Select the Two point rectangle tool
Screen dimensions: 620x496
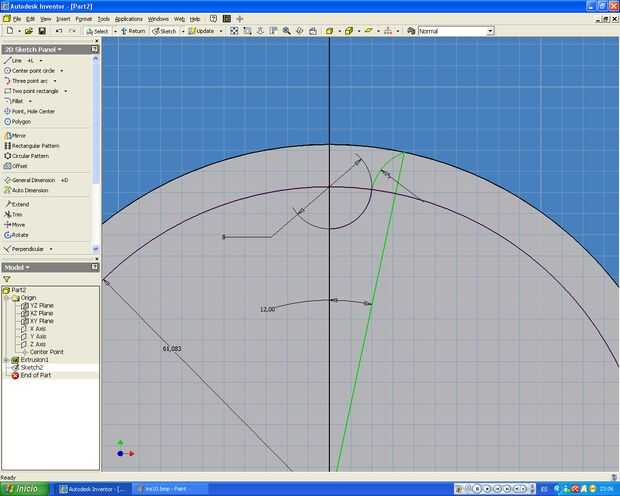point(31,91)
